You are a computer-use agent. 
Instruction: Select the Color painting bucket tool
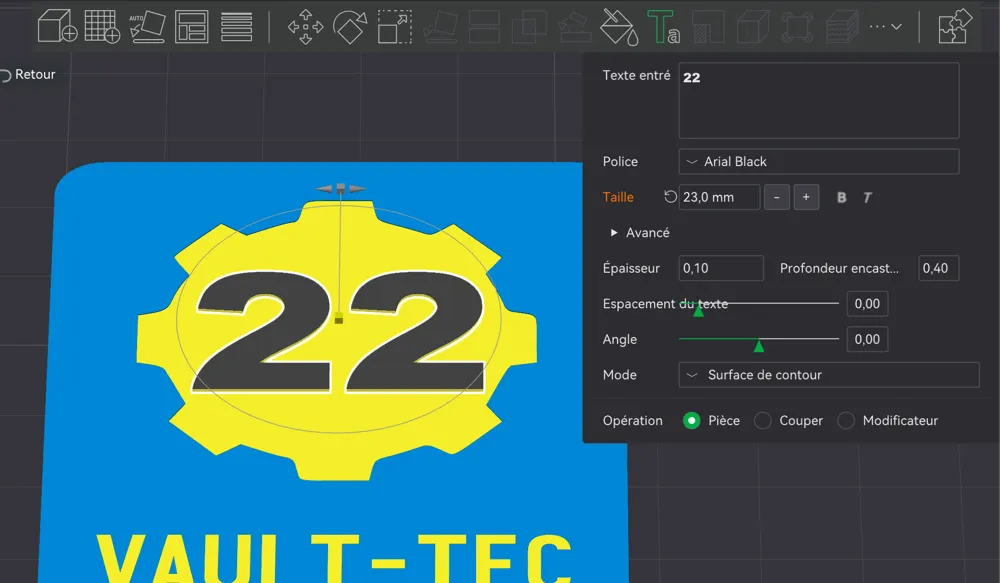click(x=619, y=27)
